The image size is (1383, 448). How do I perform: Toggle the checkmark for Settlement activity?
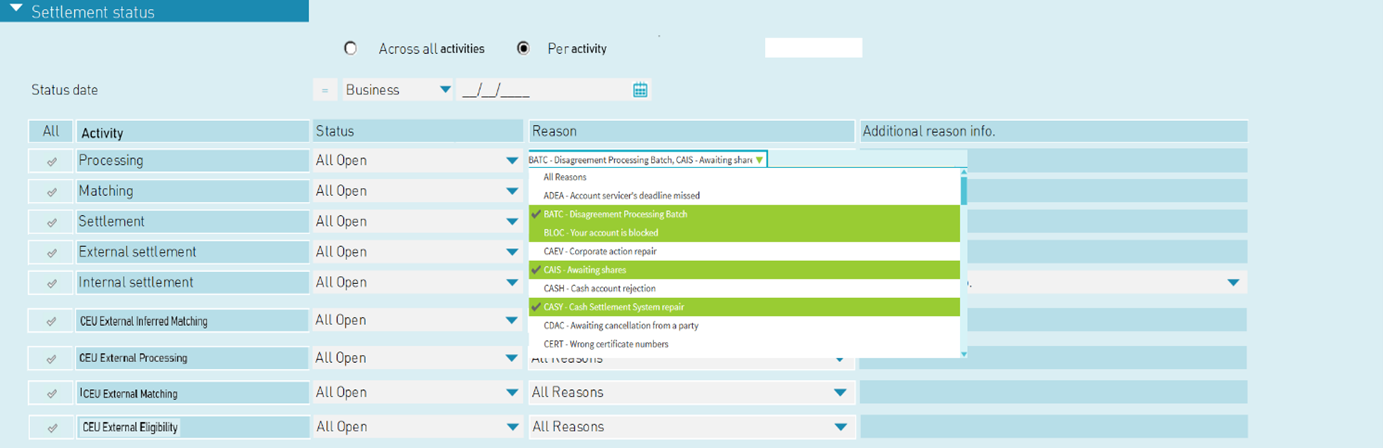(x=51, y=222)
